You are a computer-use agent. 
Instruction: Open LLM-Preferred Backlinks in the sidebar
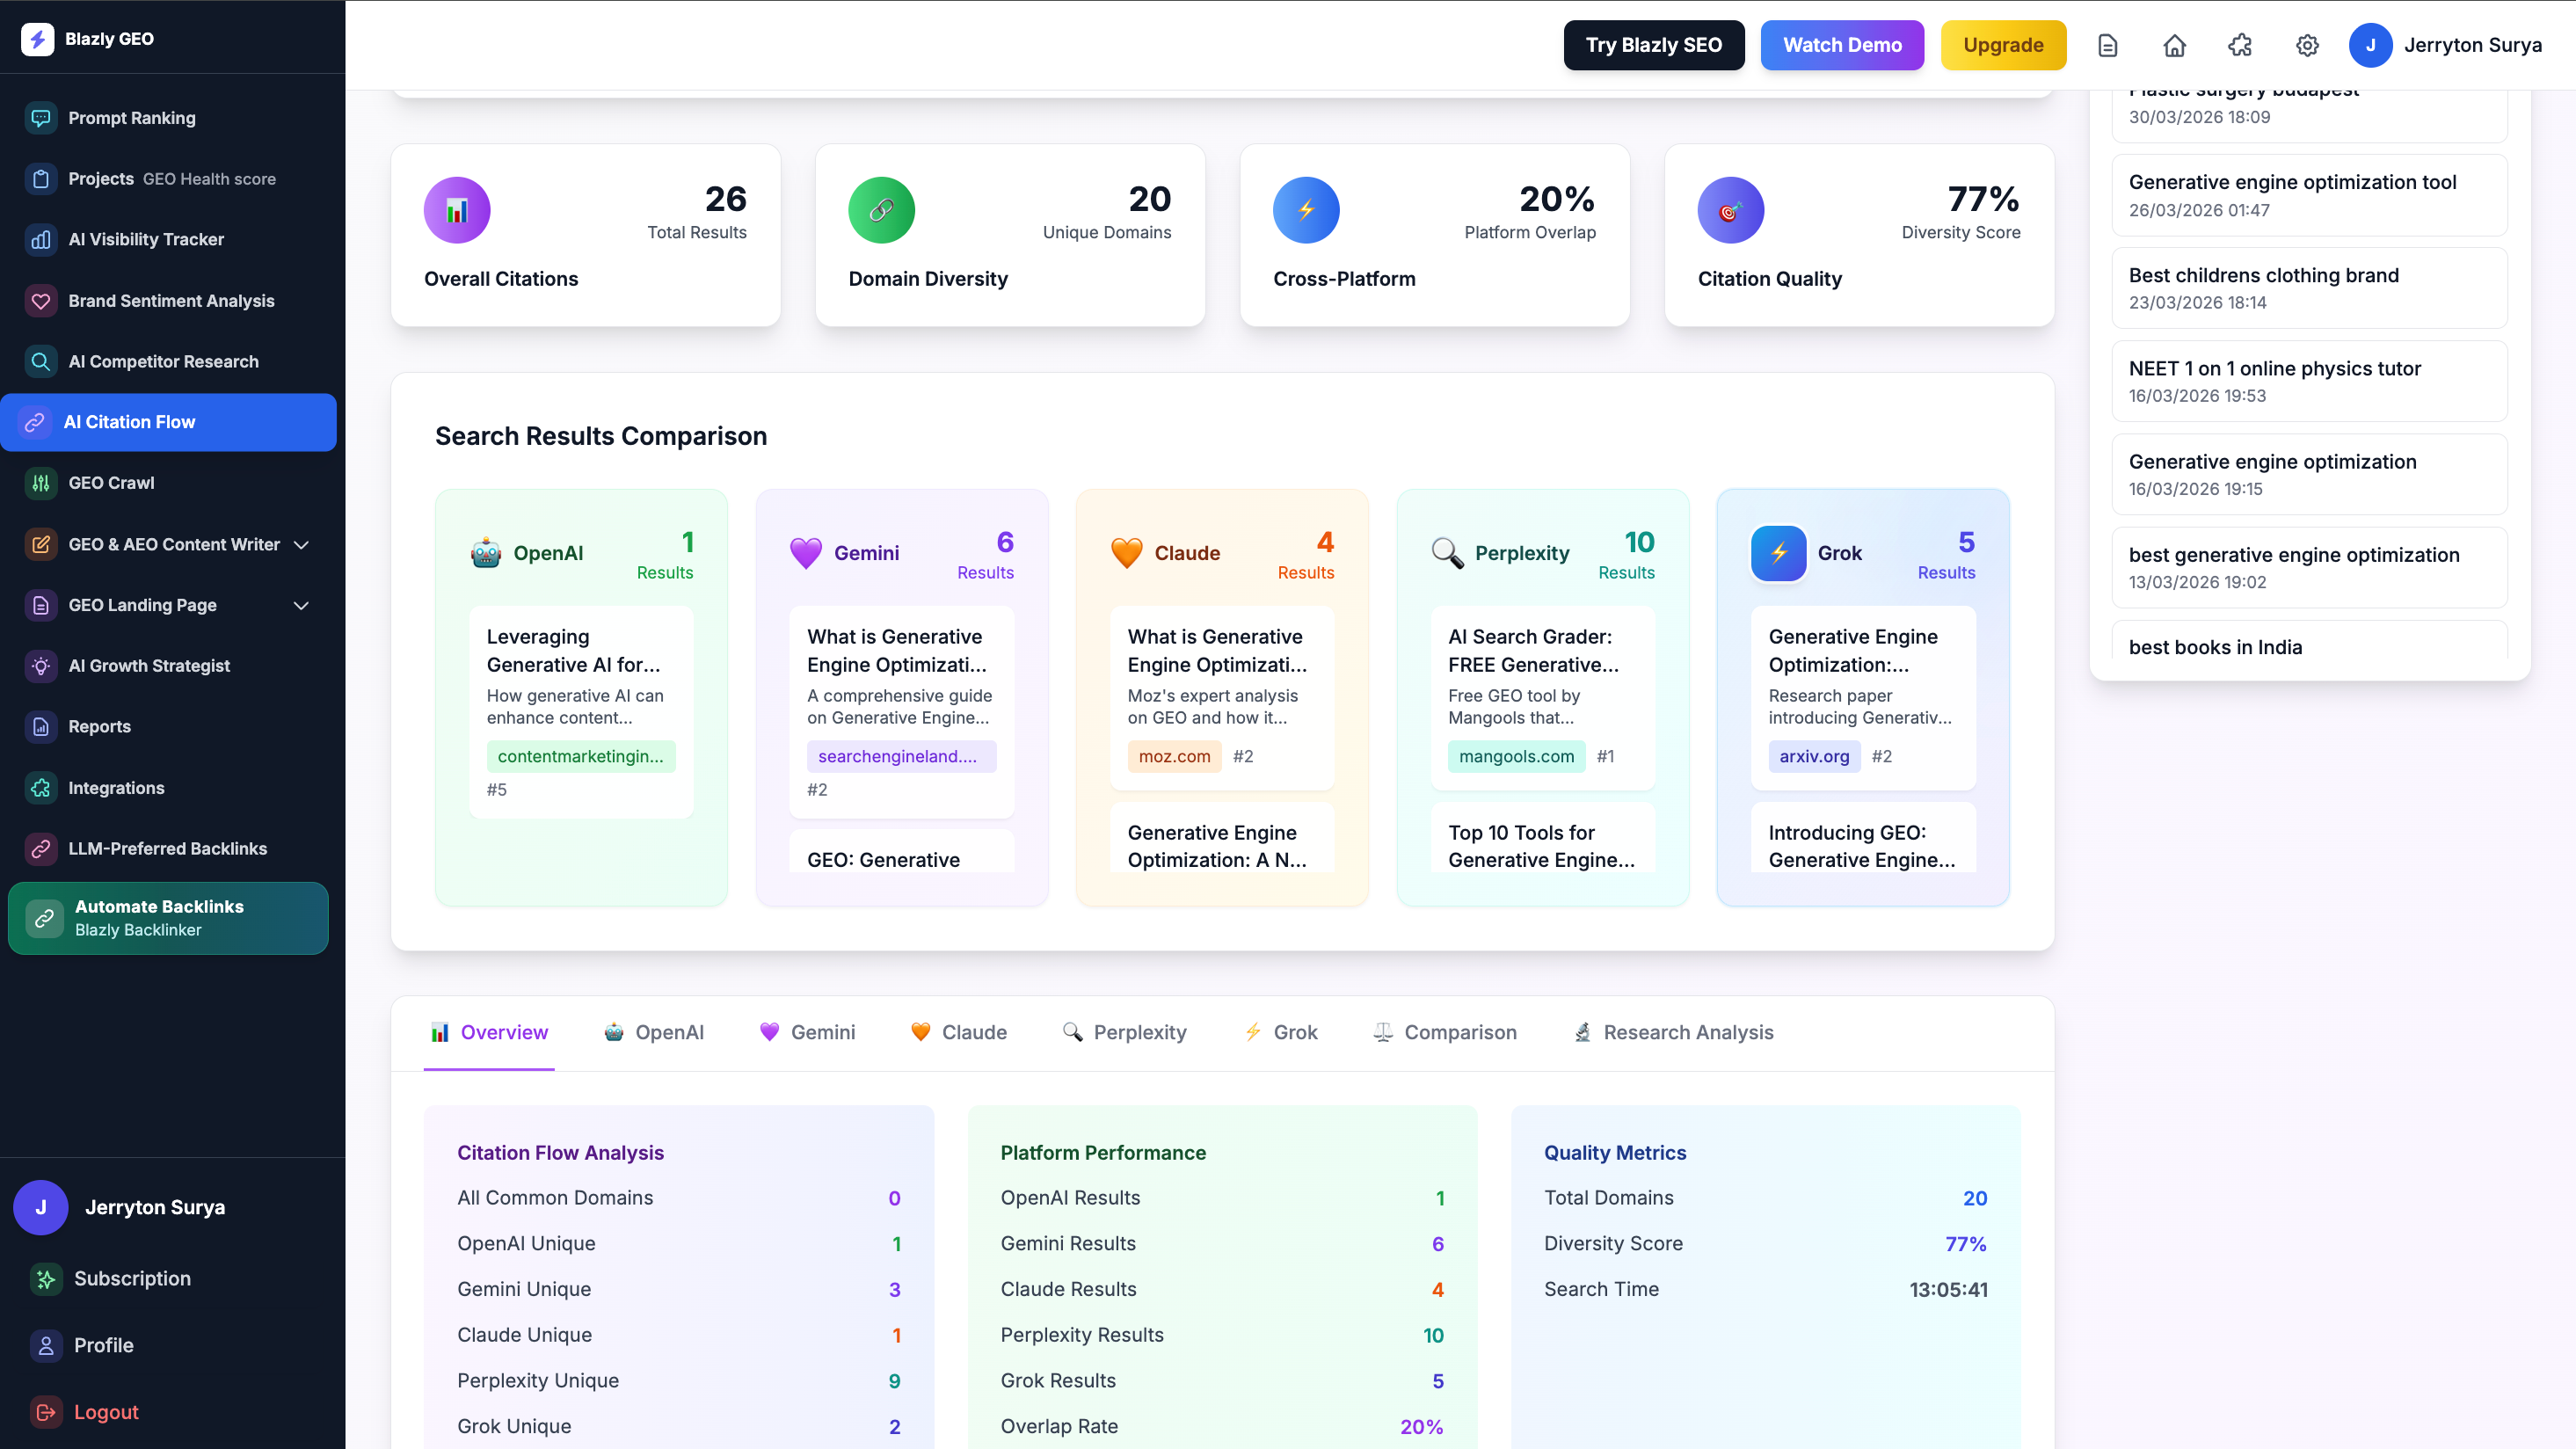click(168, 849)
